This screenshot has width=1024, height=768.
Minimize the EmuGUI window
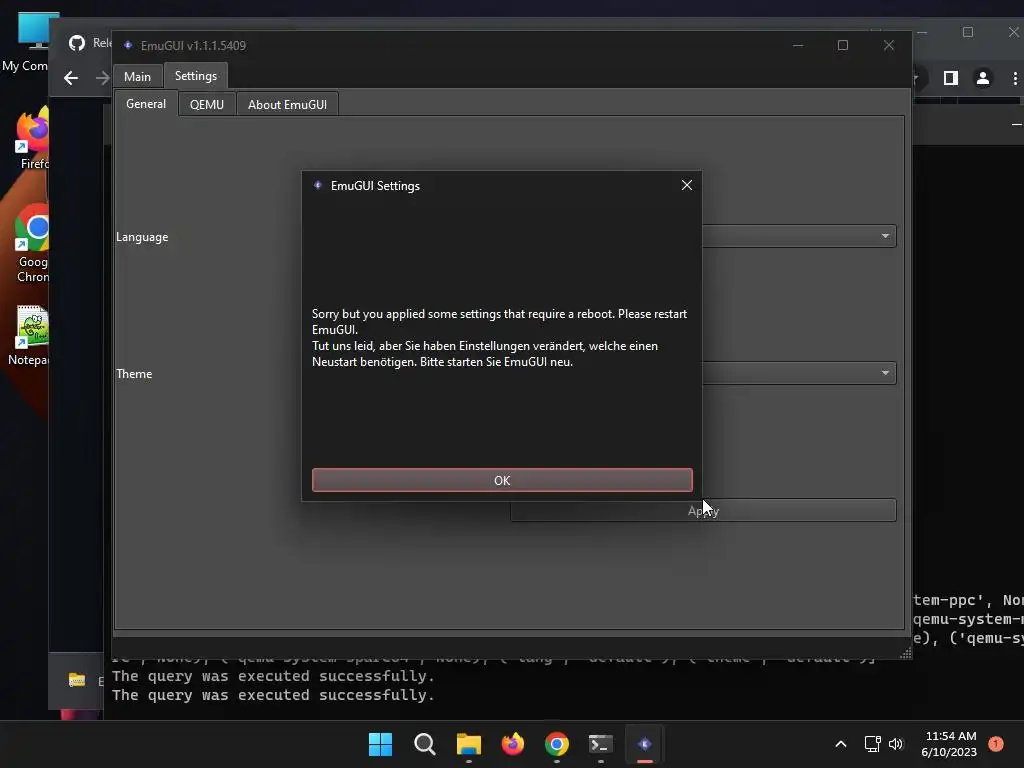797,45
